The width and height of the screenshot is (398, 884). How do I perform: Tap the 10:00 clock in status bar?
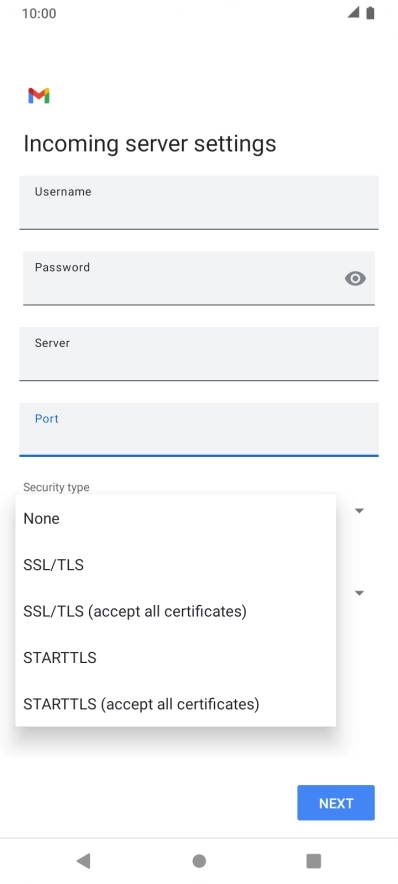coord(39,14)
